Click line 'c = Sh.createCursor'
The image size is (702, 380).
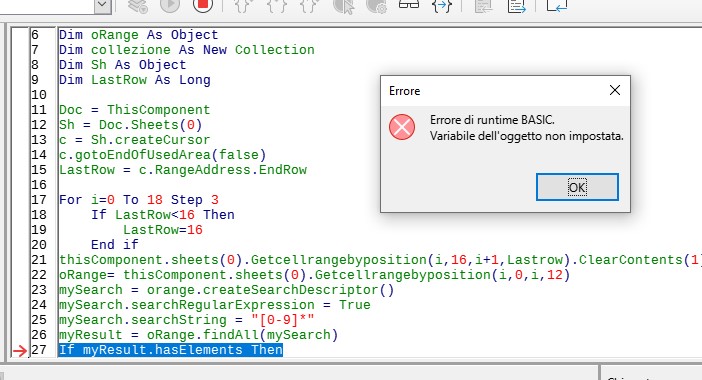[x=134, y=140]
